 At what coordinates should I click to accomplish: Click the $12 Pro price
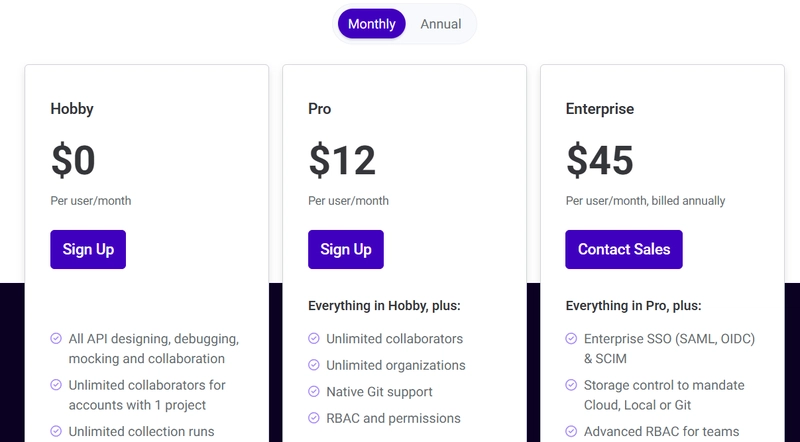click(x=342, y=160)
